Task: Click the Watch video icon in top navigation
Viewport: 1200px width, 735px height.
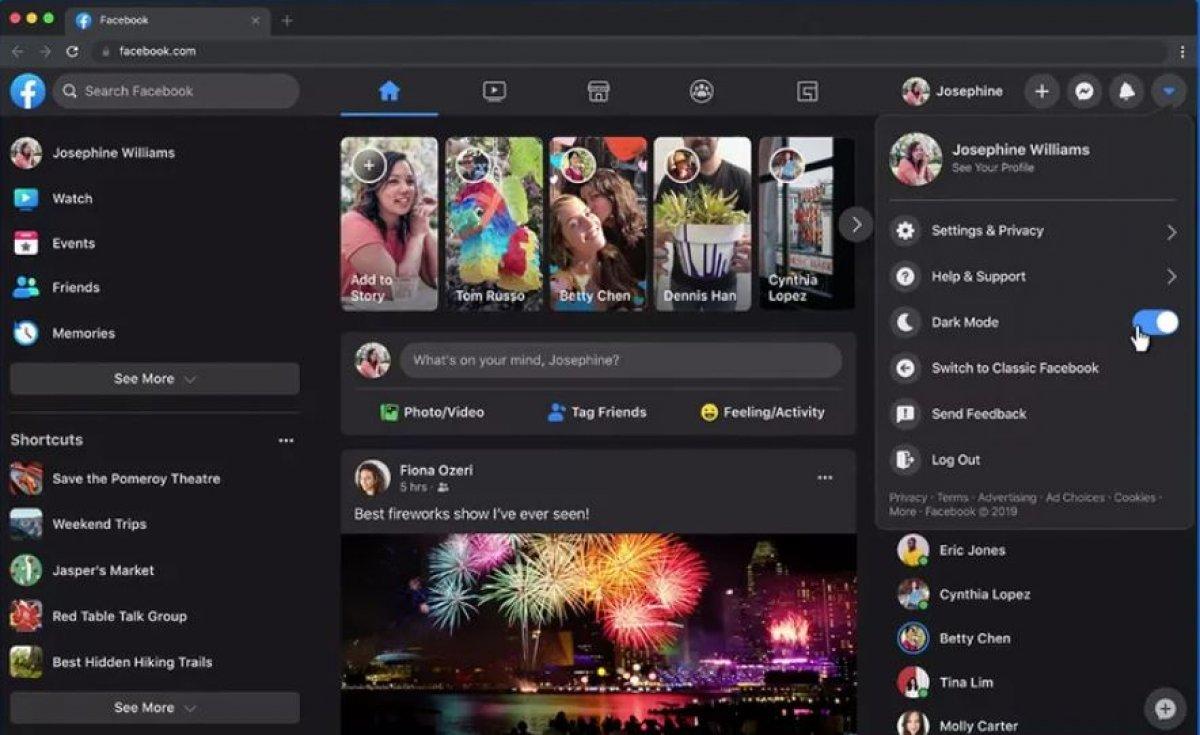Action: [x=494, y=91]
